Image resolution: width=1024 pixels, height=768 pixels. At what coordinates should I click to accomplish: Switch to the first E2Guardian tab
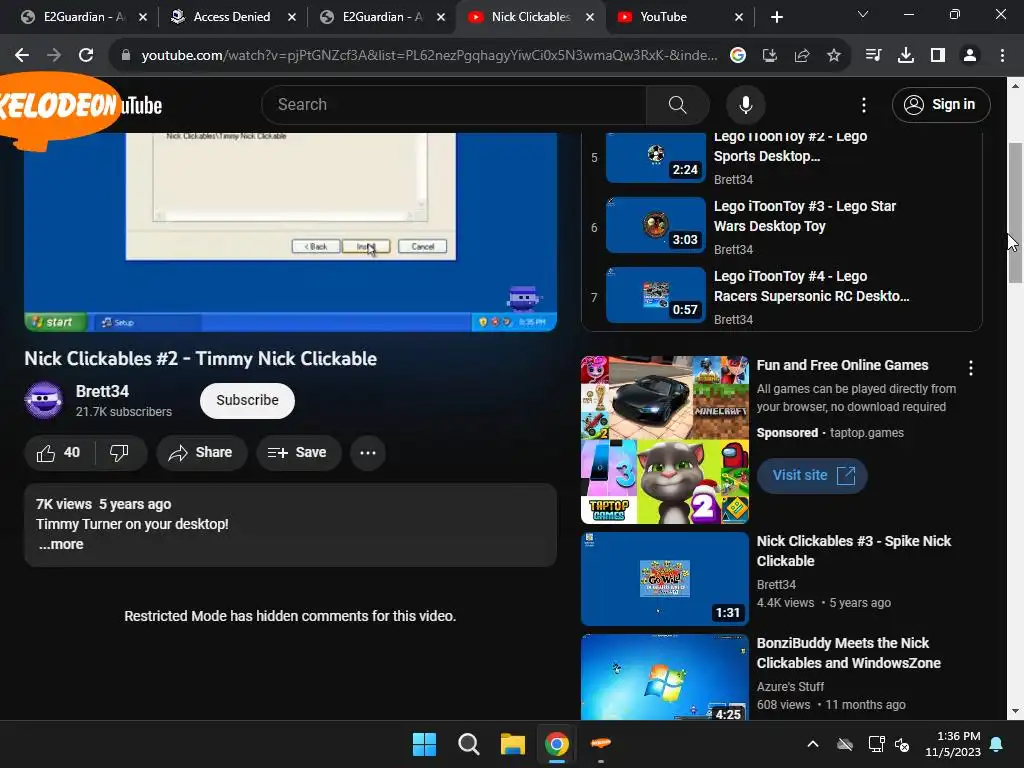tap(84, 17)
